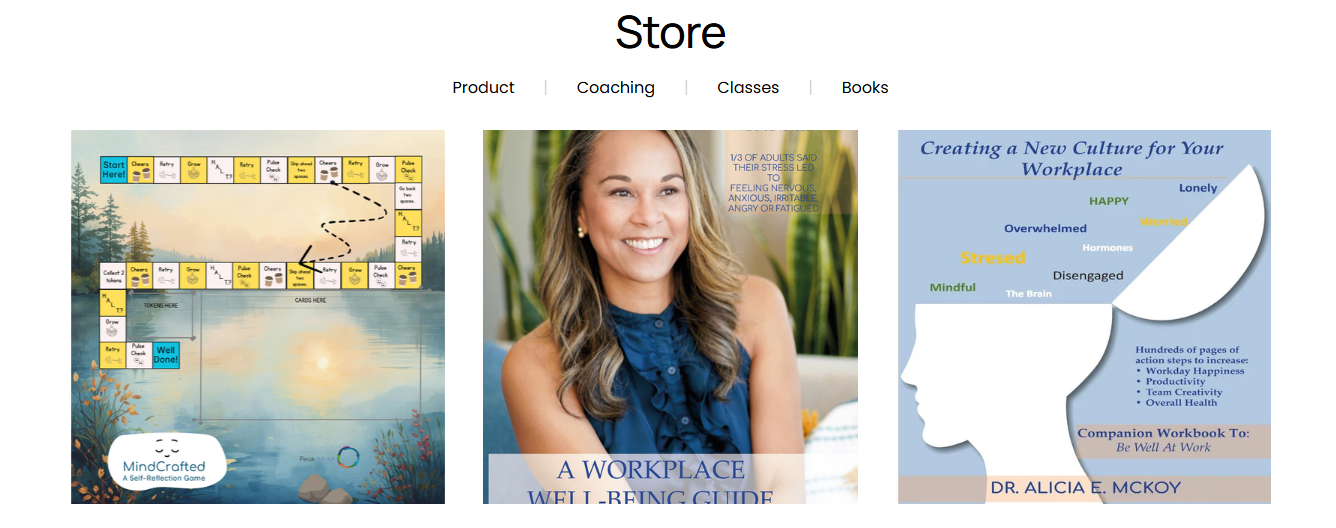
Task: Click the Collect 2 tokens board tile
Action: (x=113, y=275)
